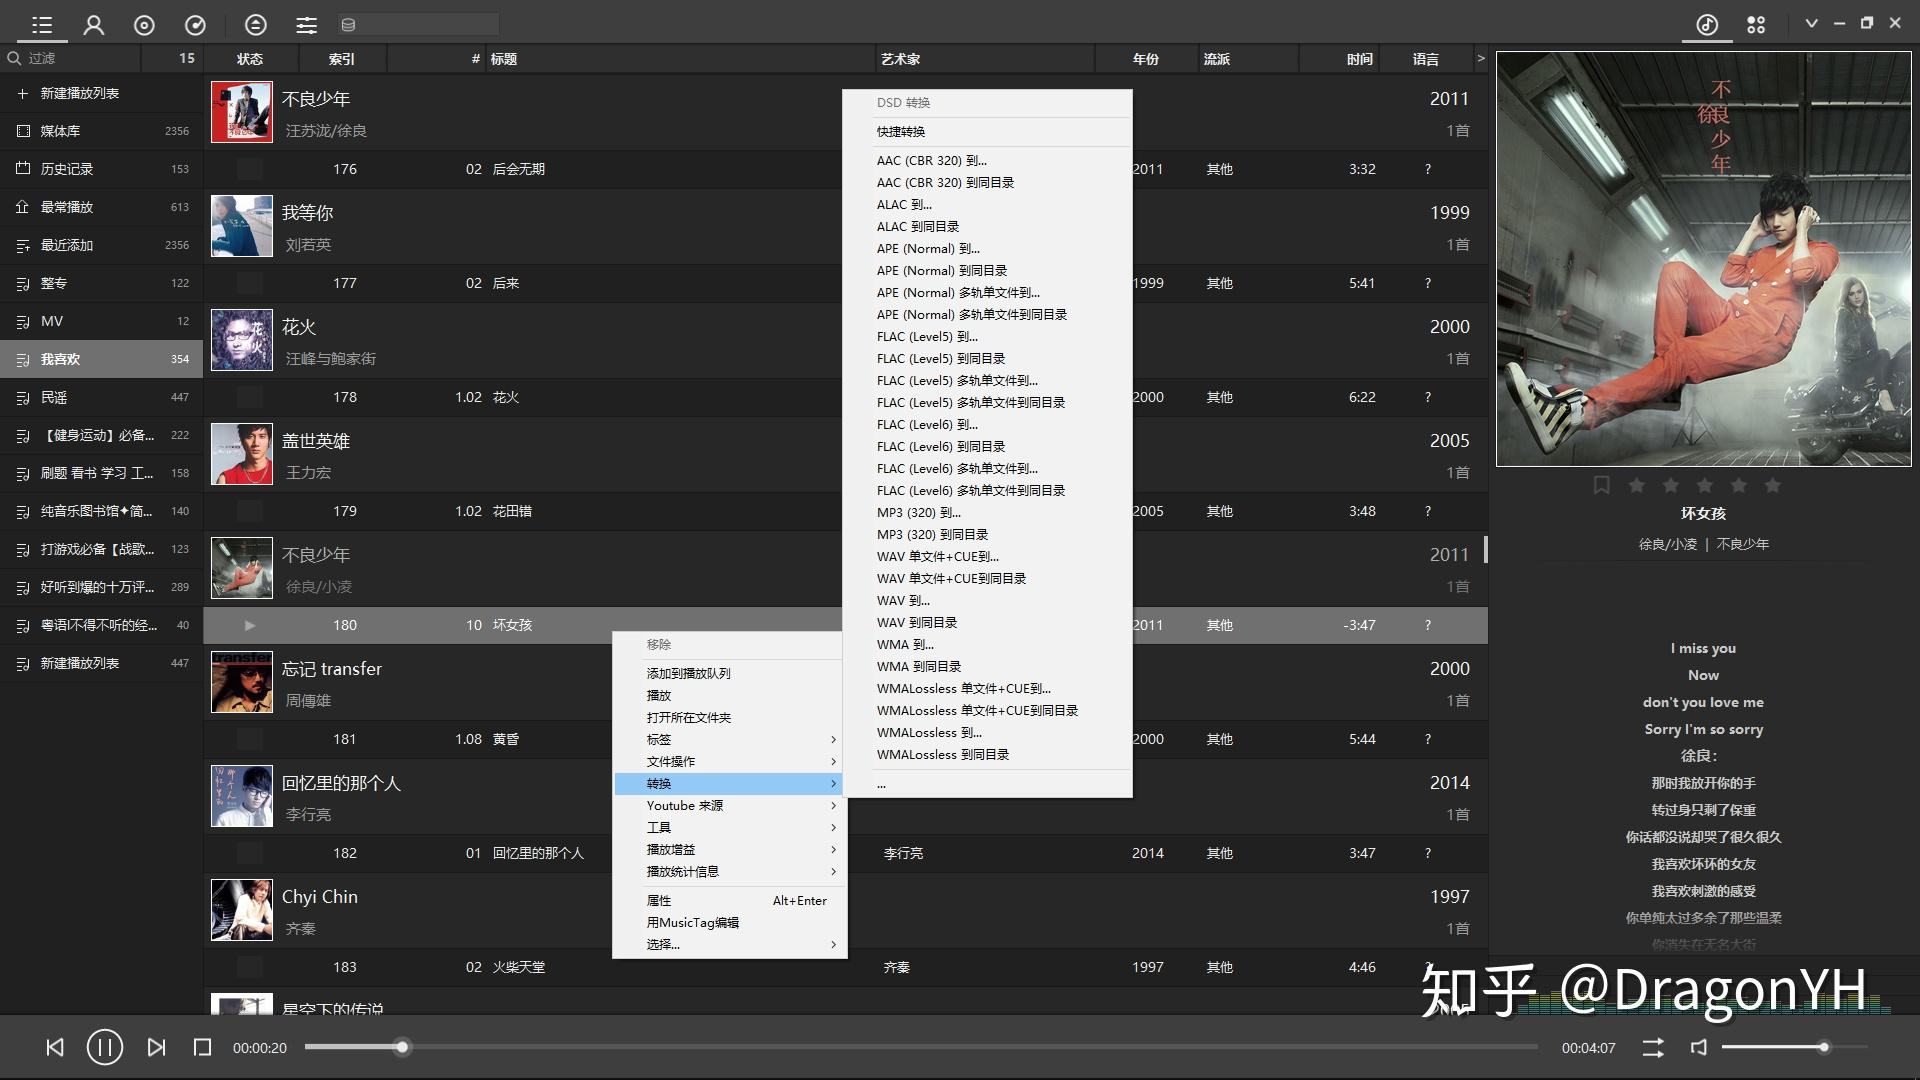
Task: Open the filter sliders icon in toolbar
Action: (306, 24)
